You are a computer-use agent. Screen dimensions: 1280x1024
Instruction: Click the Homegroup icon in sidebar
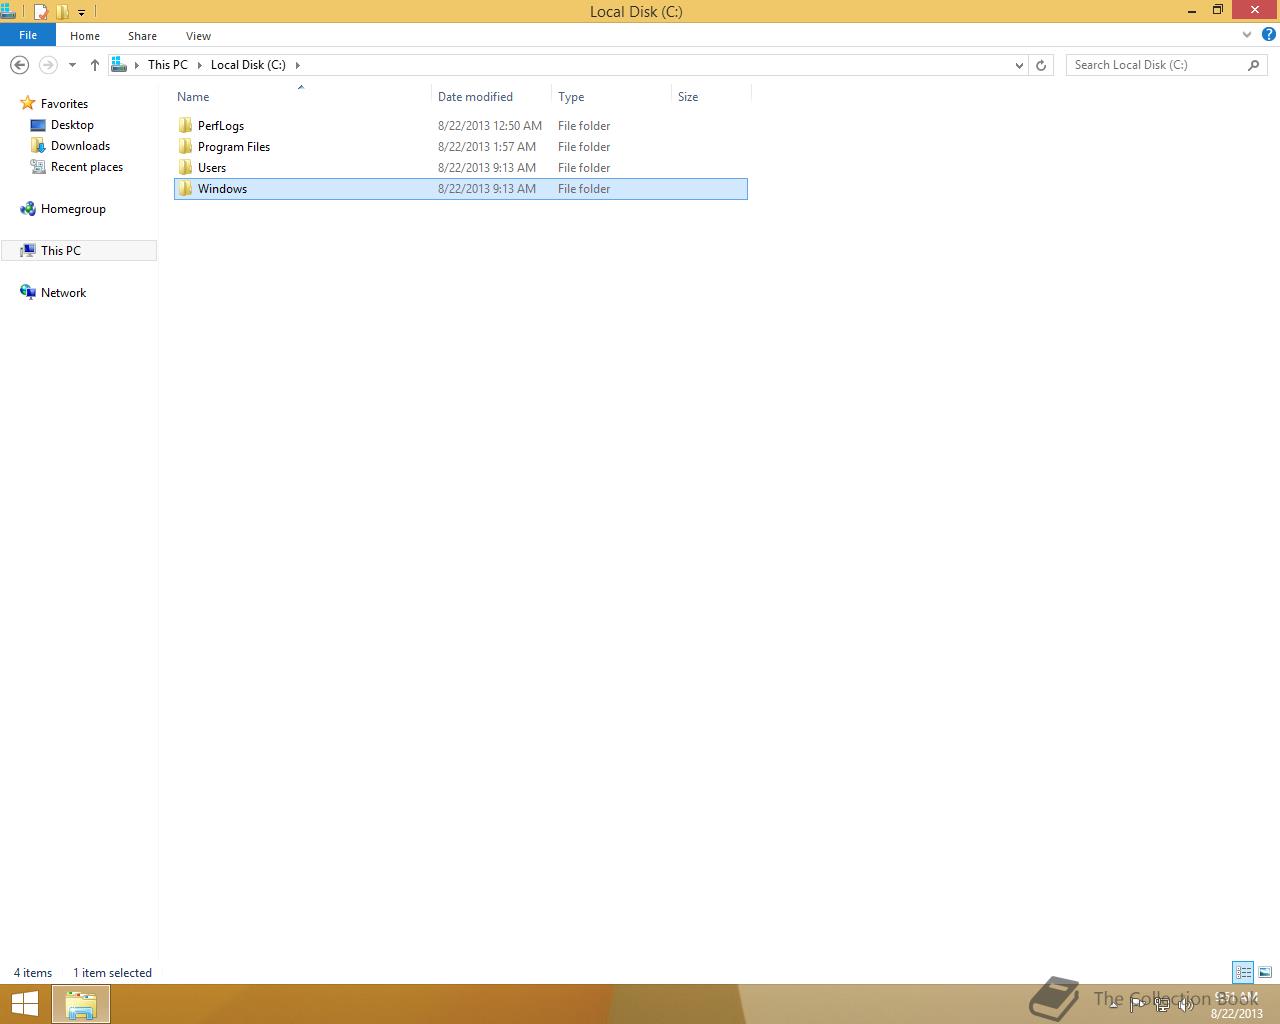pos(28,209)
